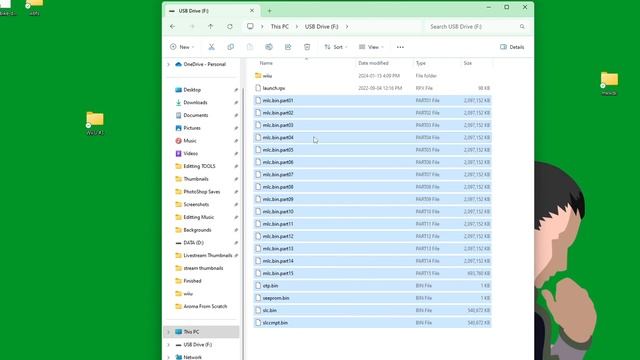
Task: Refresh the USB Drive folder view
Action: tap(230, 27)
